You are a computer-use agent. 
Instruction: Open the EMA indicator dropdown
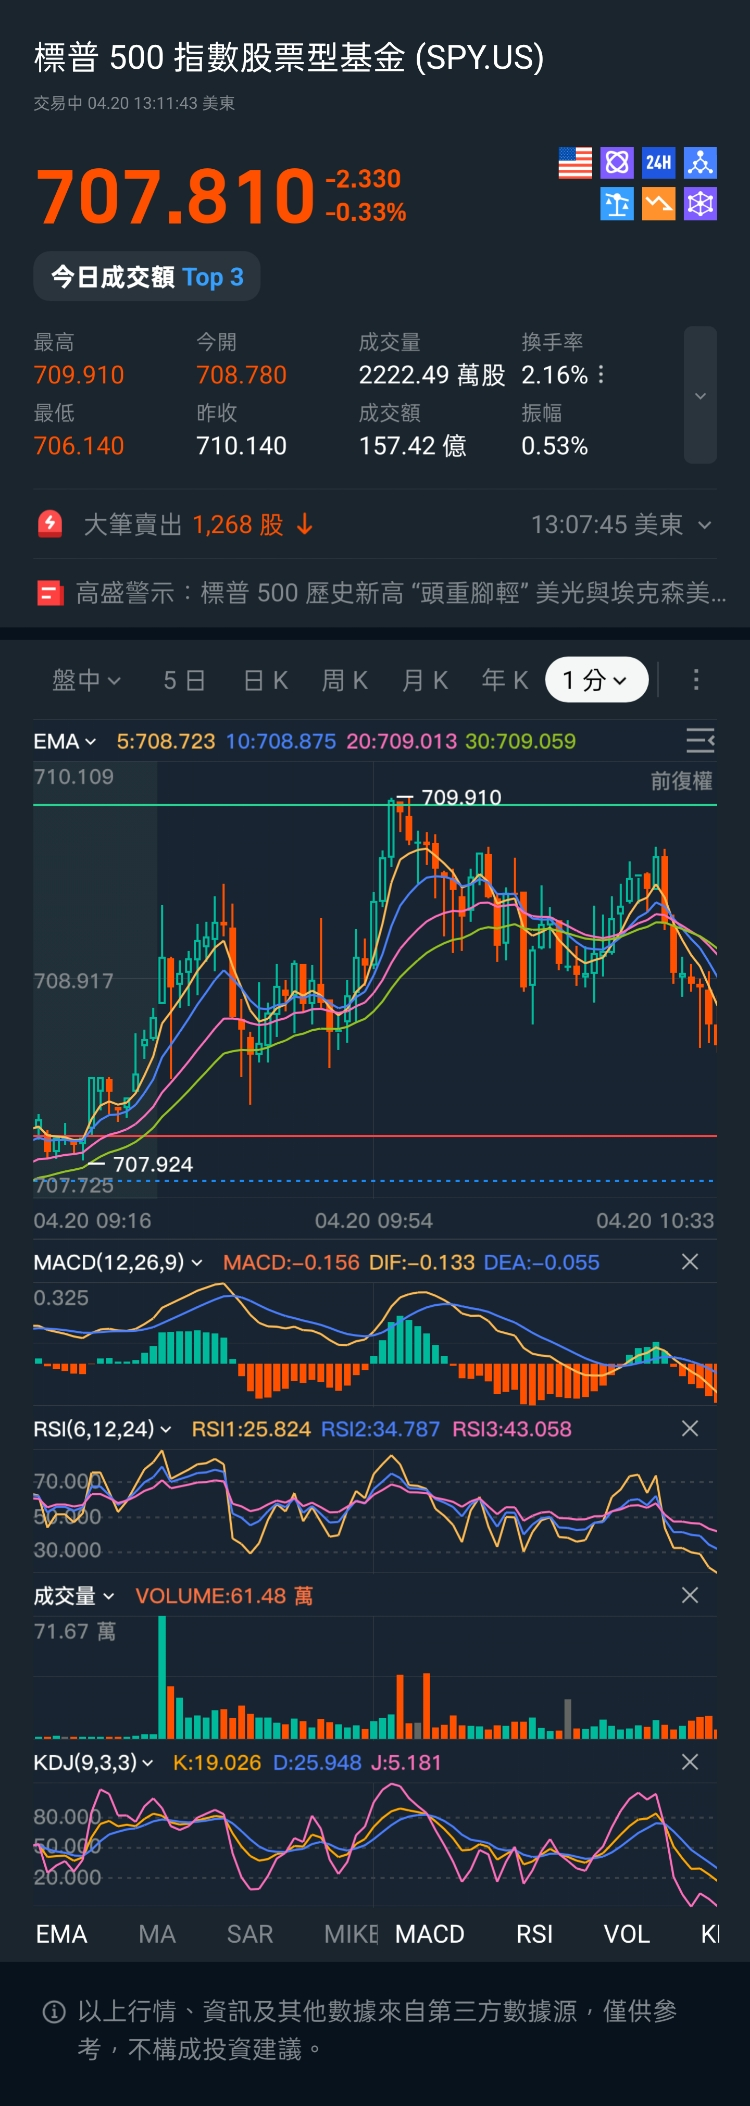[x=64, y=741]
